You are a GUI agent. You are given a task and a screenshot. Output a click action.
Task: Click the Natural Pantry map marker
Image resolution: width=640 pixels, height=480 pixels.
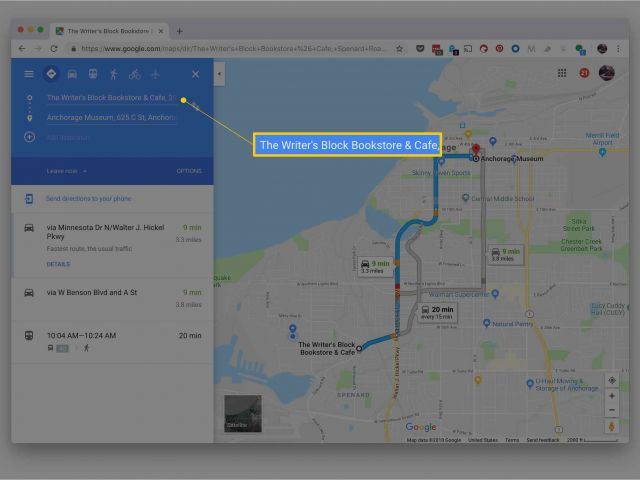tap(486, 323)
